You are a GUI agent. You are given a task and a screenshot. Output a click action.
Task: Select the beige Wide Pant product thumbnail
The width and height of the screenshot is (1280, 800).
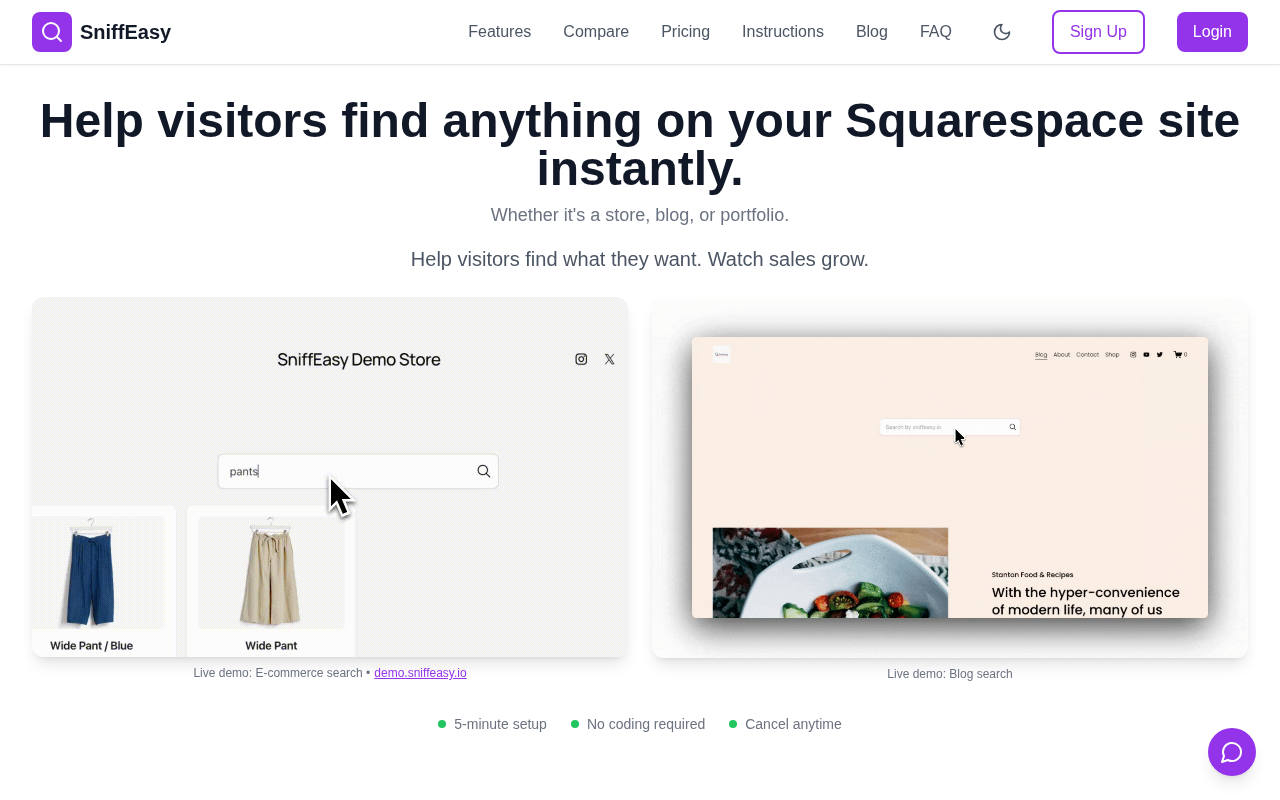click(x=271, y=572)
